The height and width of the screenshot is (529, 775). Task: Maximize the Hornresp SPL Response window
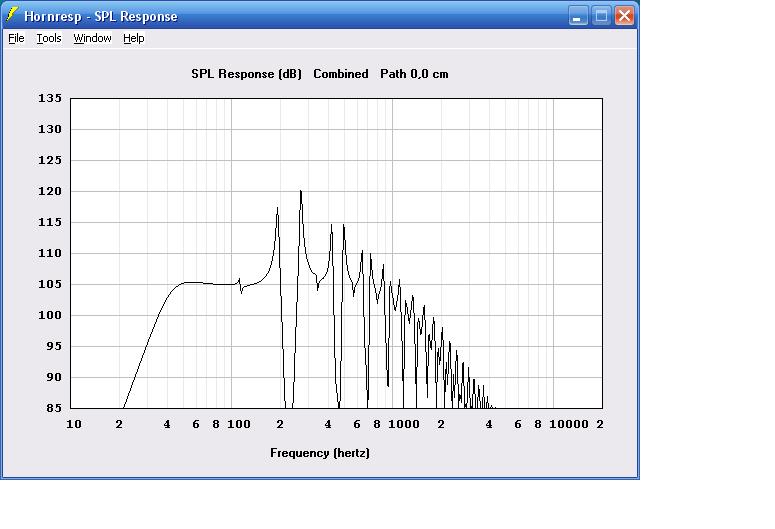tap(601, 16)
